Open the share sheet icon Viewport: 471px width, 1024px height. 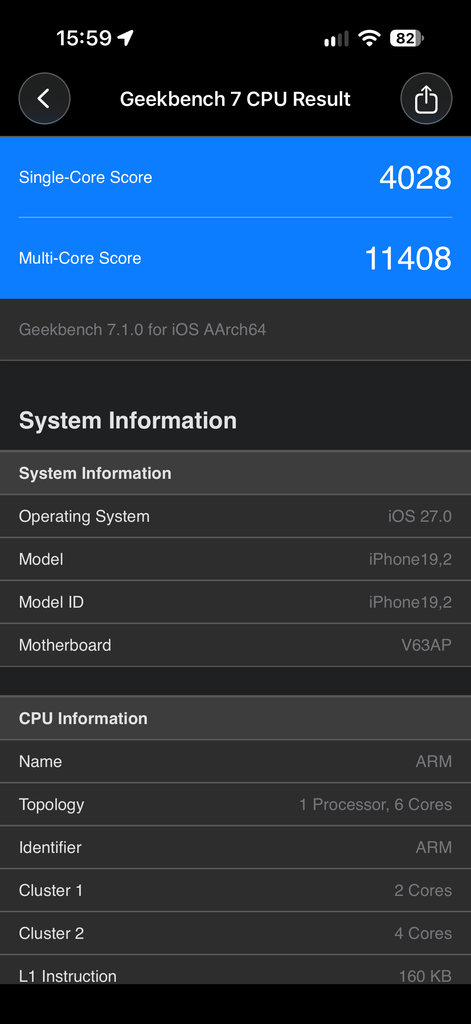pyautogui.click(x=426, y=99)
